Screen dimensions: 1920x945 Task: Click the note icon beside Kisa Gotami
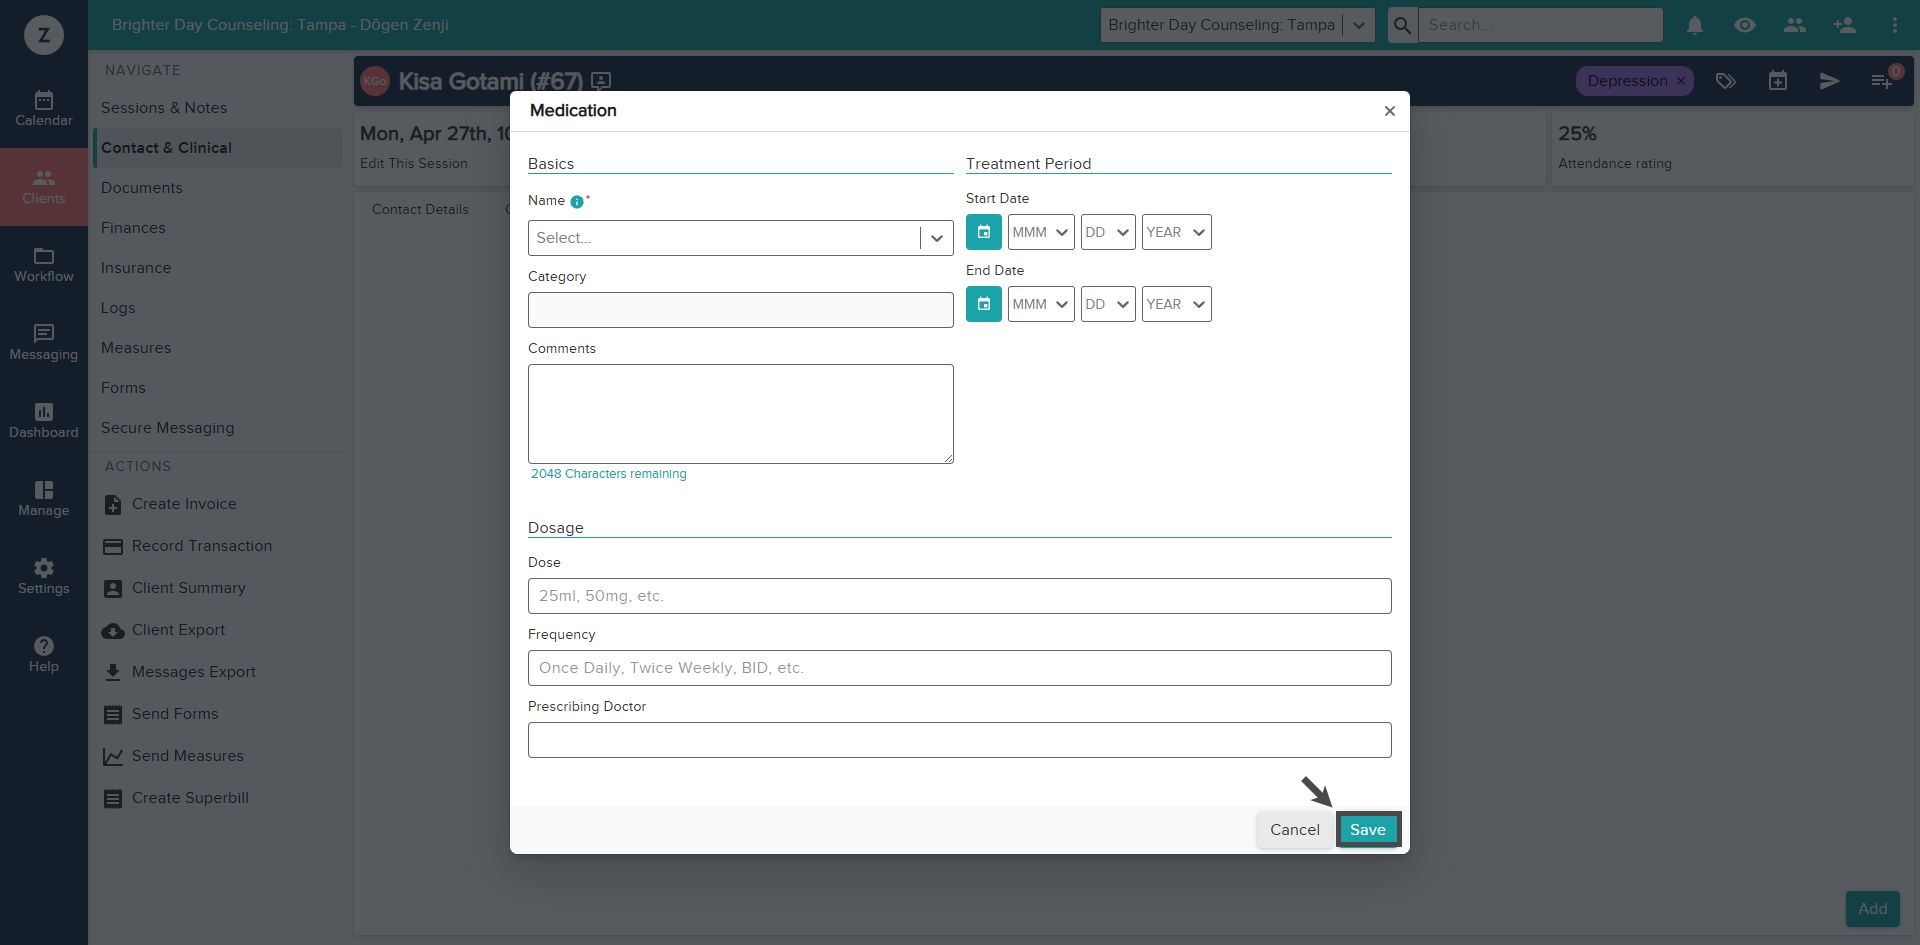601,81
